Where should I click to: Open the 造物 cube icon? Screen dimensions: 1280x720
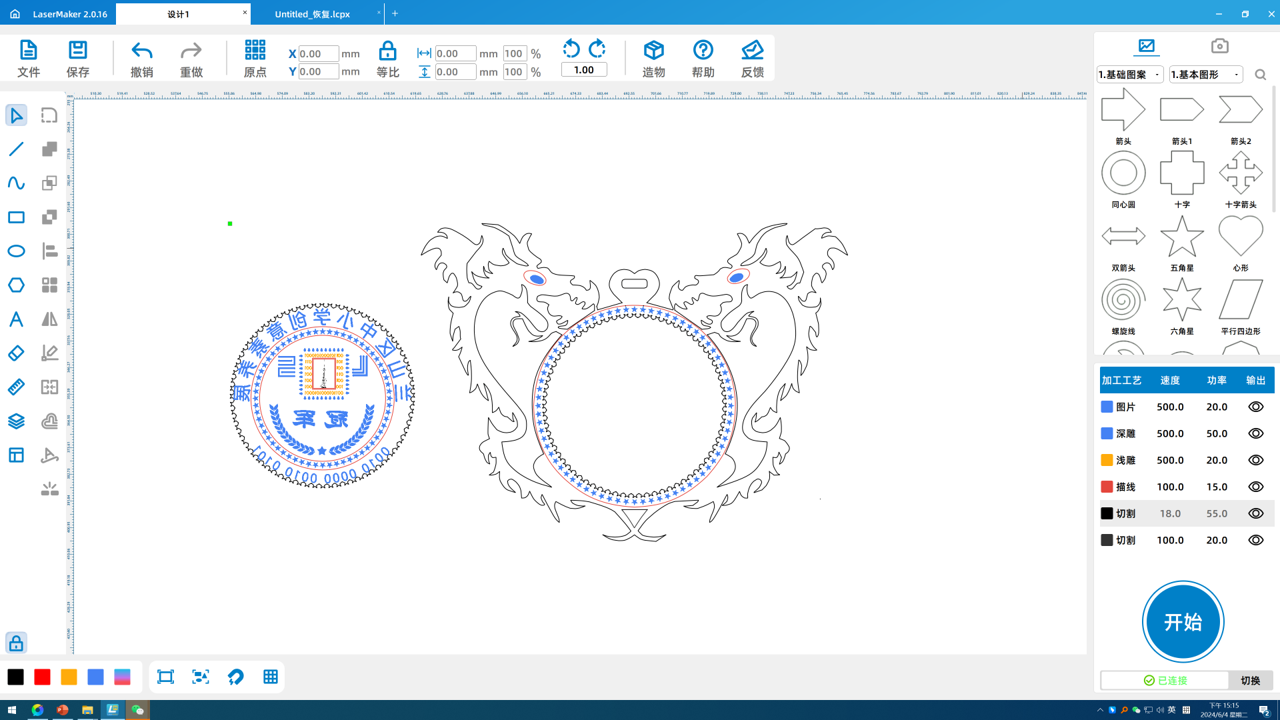(653, 50)
